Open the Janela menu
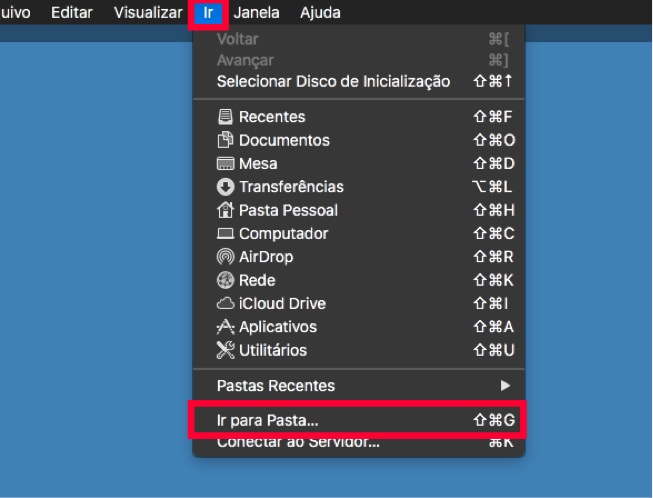This screenshot has height=498, width=653. click(x=257, y=13)
